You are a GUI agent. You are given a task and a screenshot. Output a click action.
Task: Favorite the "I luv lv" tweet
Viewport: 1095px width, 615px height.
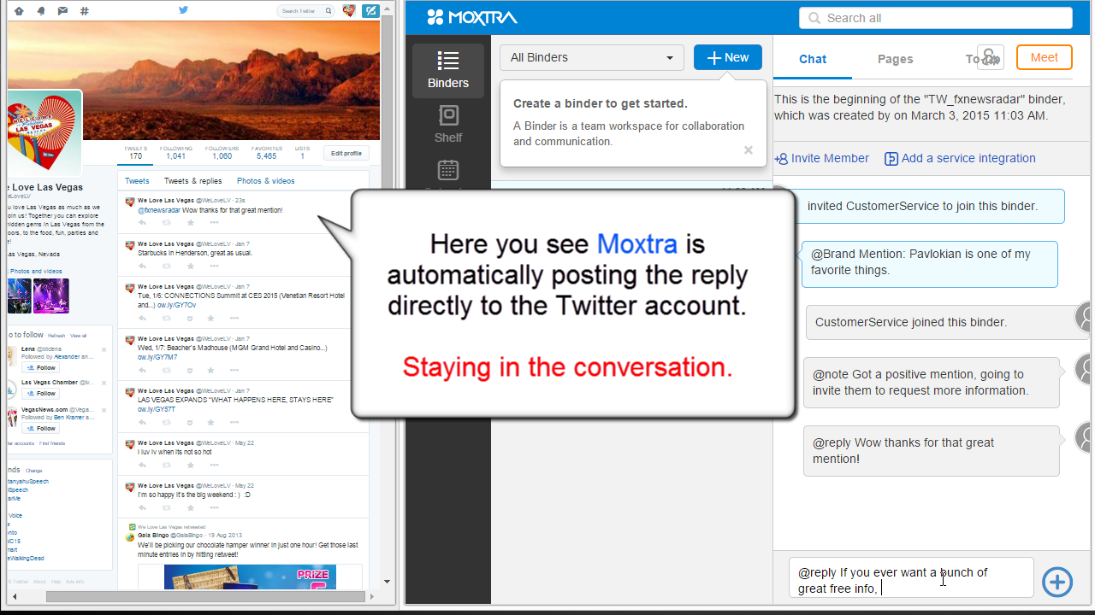190,465
